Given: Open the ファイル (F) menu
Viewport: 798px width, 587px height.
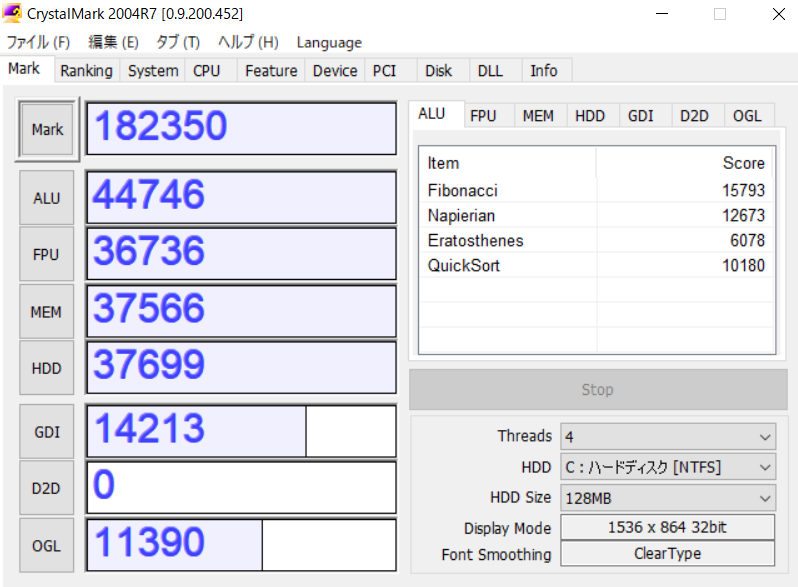Looking at the screenshot, I should tap(38, 42).
